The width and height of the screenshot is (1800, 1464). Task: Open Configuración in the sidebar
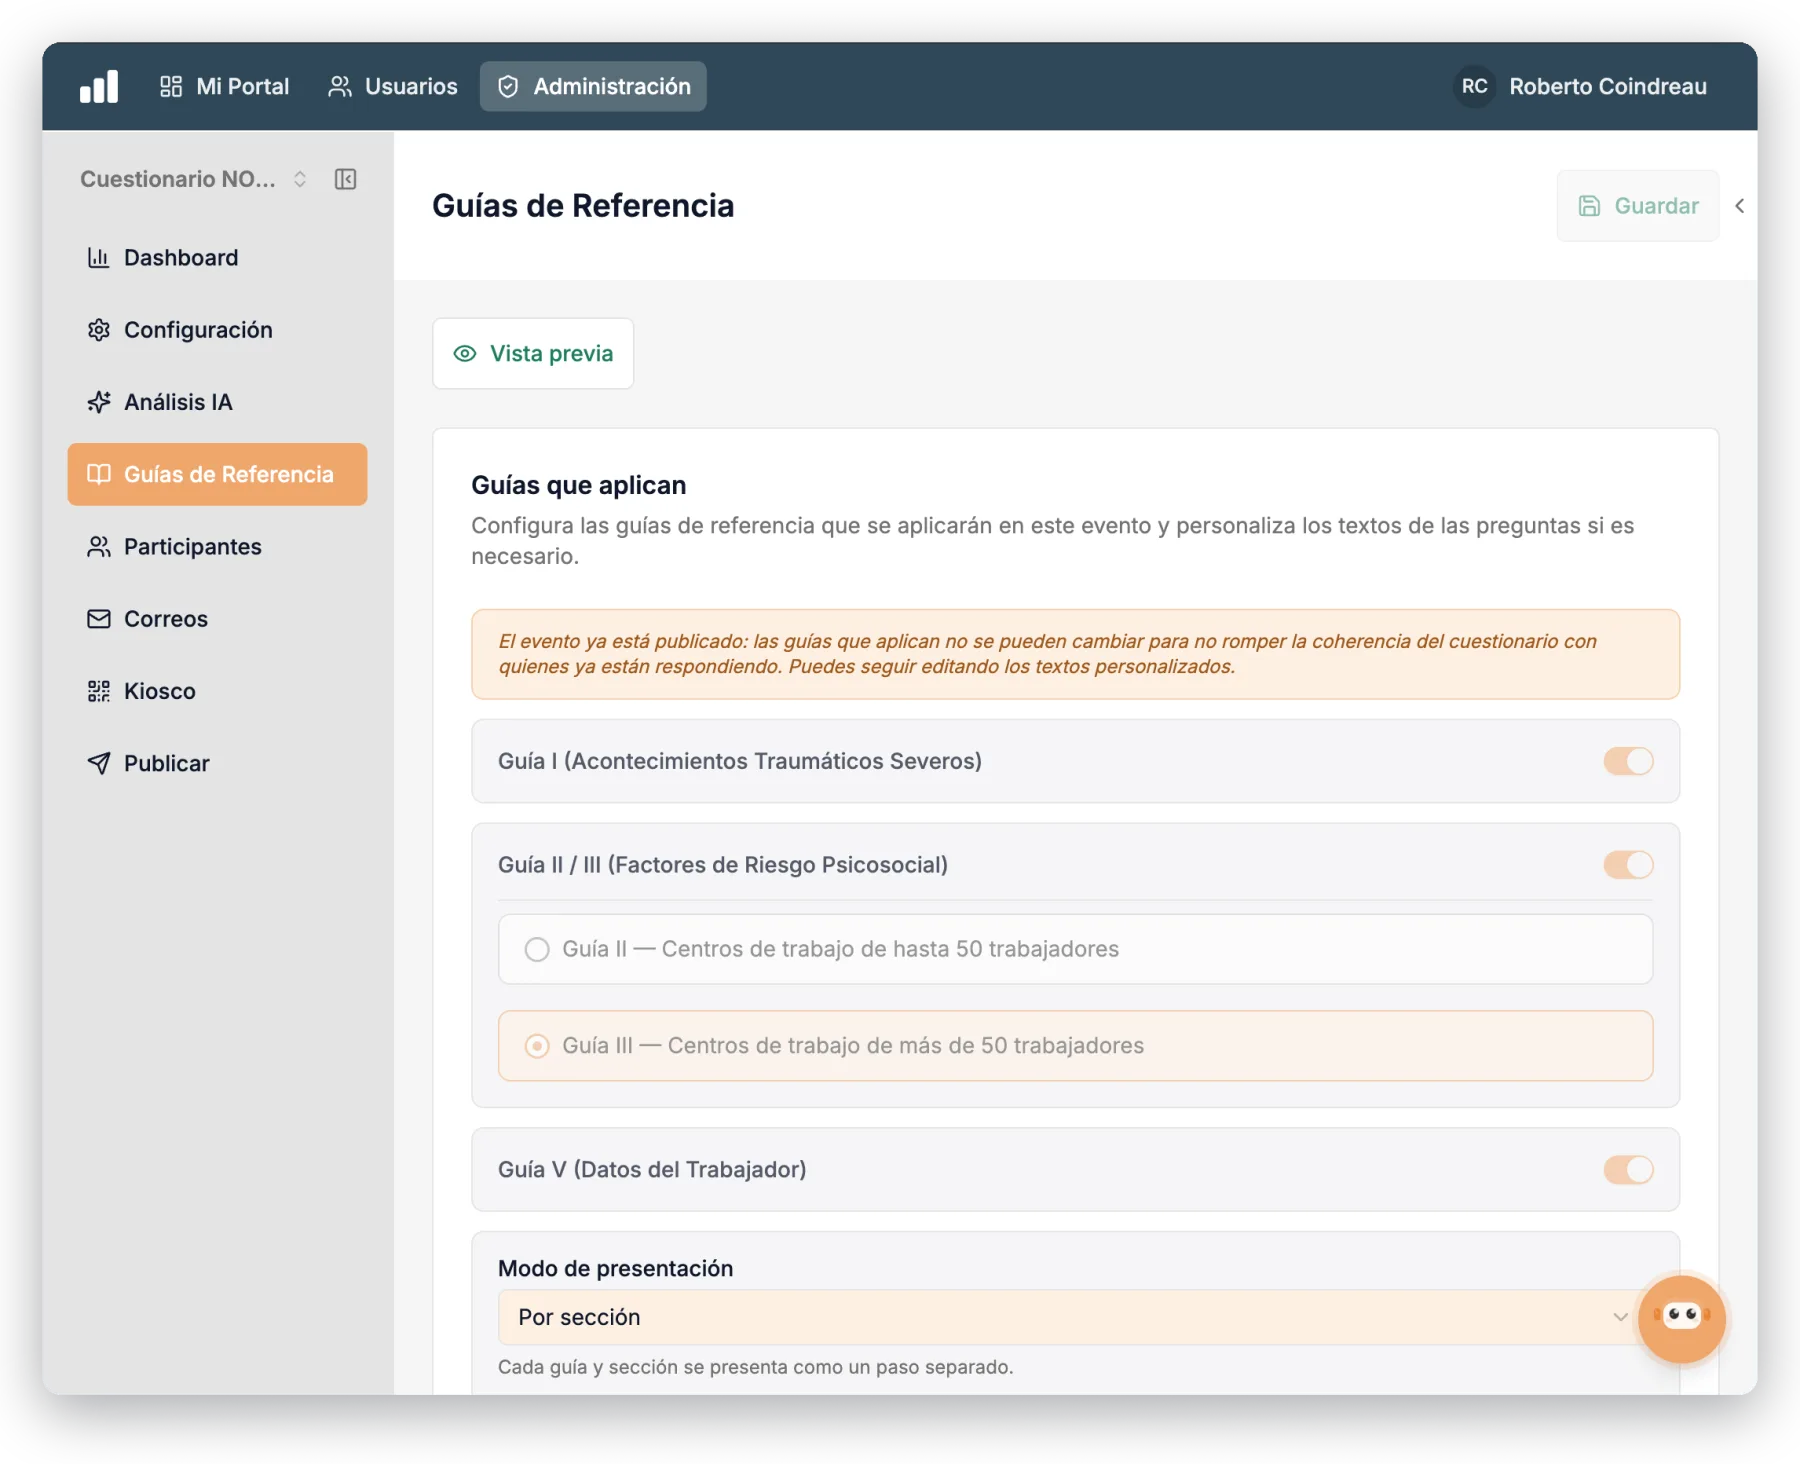(x=217, y=330)
